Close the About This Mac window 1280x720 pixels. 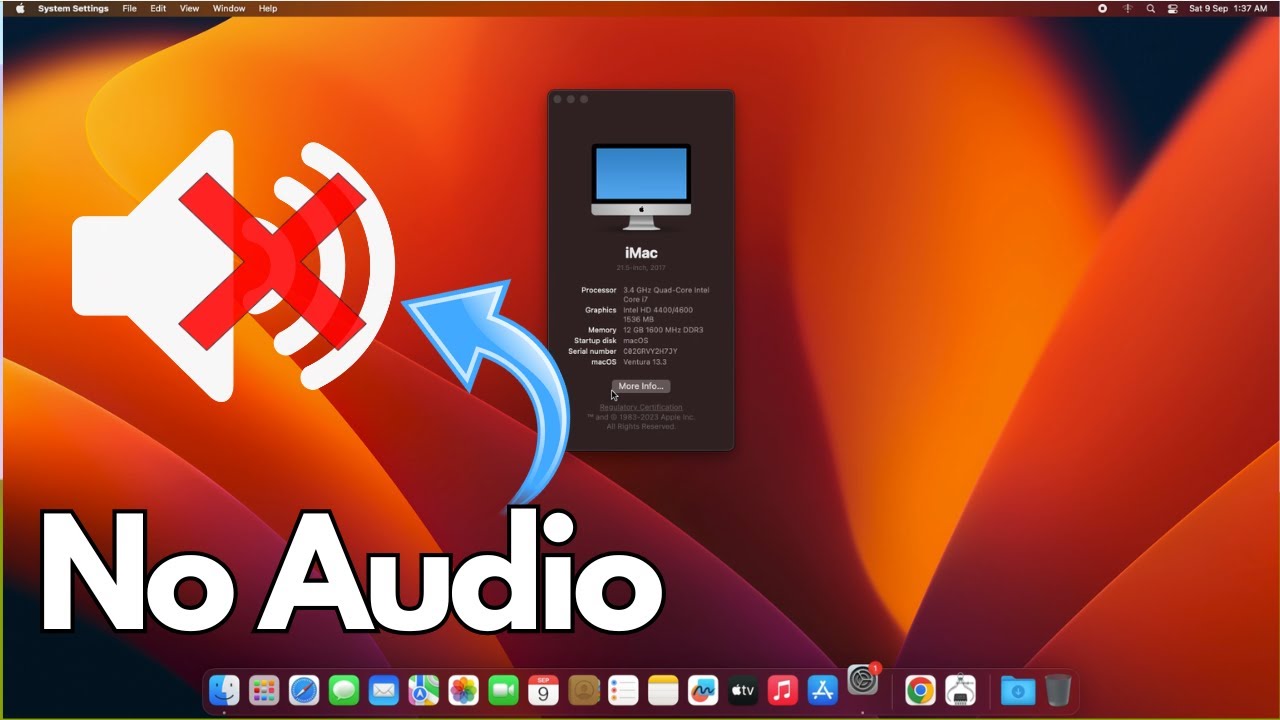click(558, 99)
